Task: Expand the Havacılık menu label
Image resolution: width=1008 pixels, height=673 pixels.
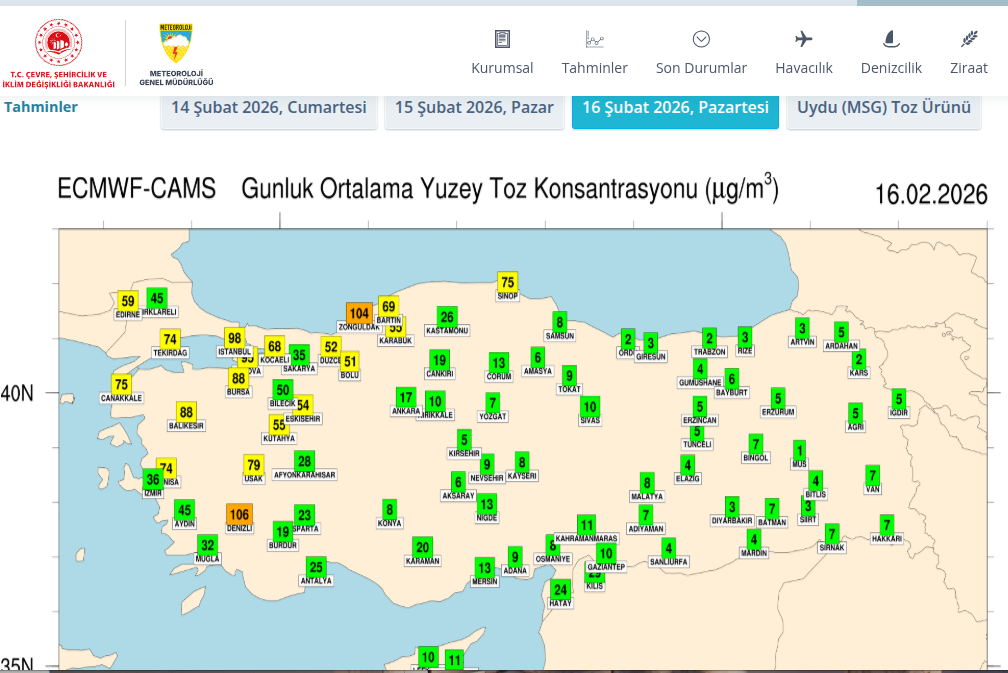Action: pos(803,68)
